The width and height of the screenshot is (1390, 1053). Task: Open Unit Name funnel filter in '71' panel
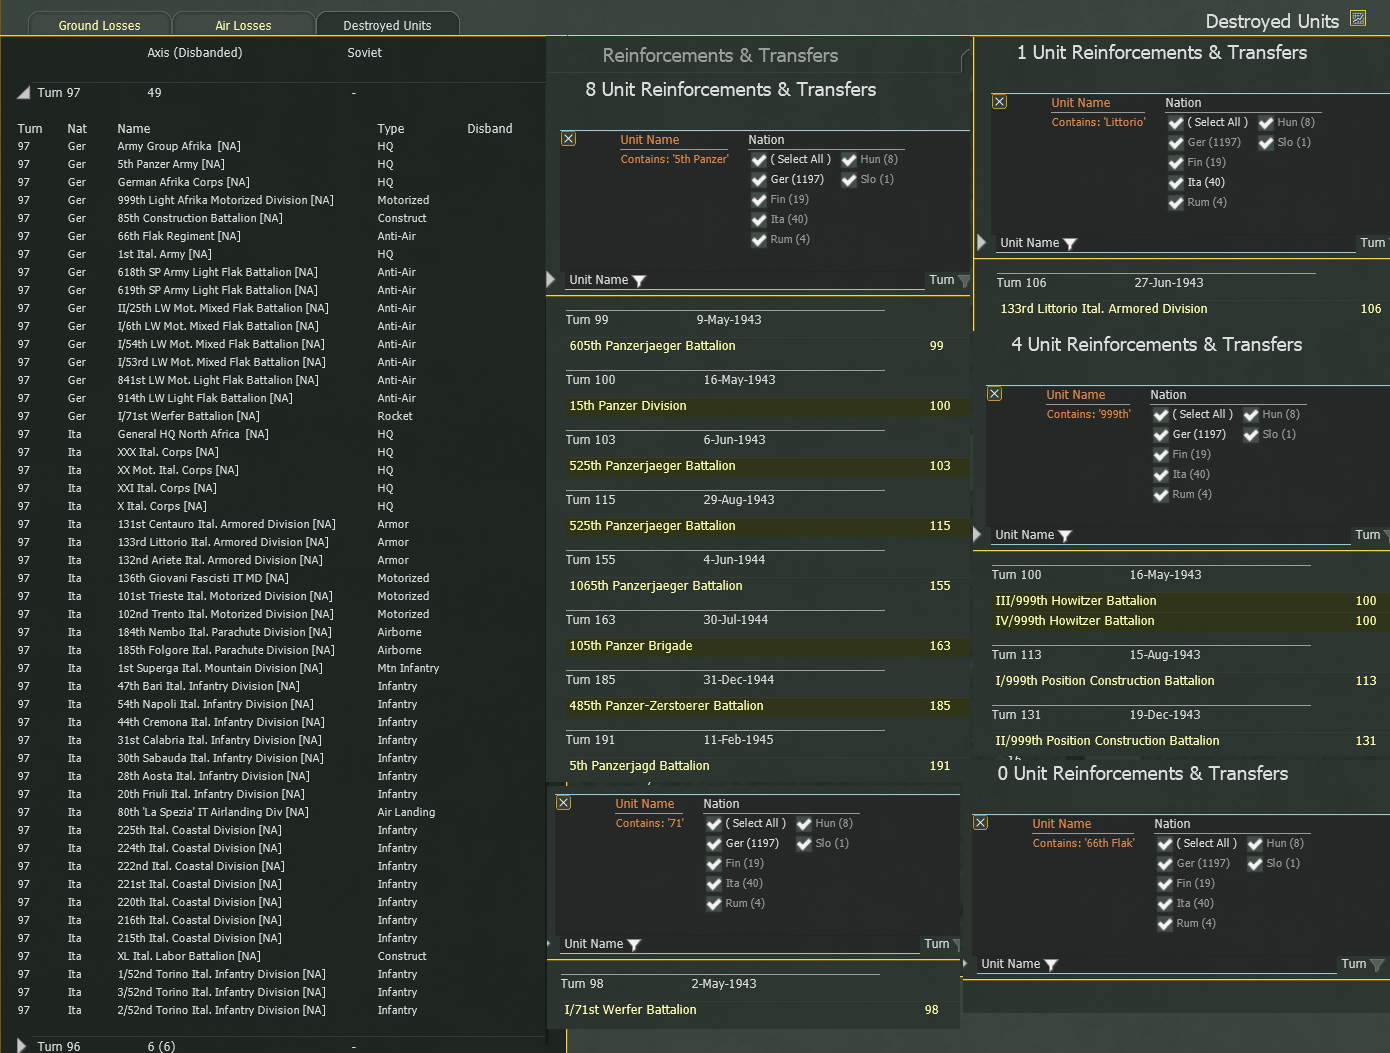[x=634, y=945]
